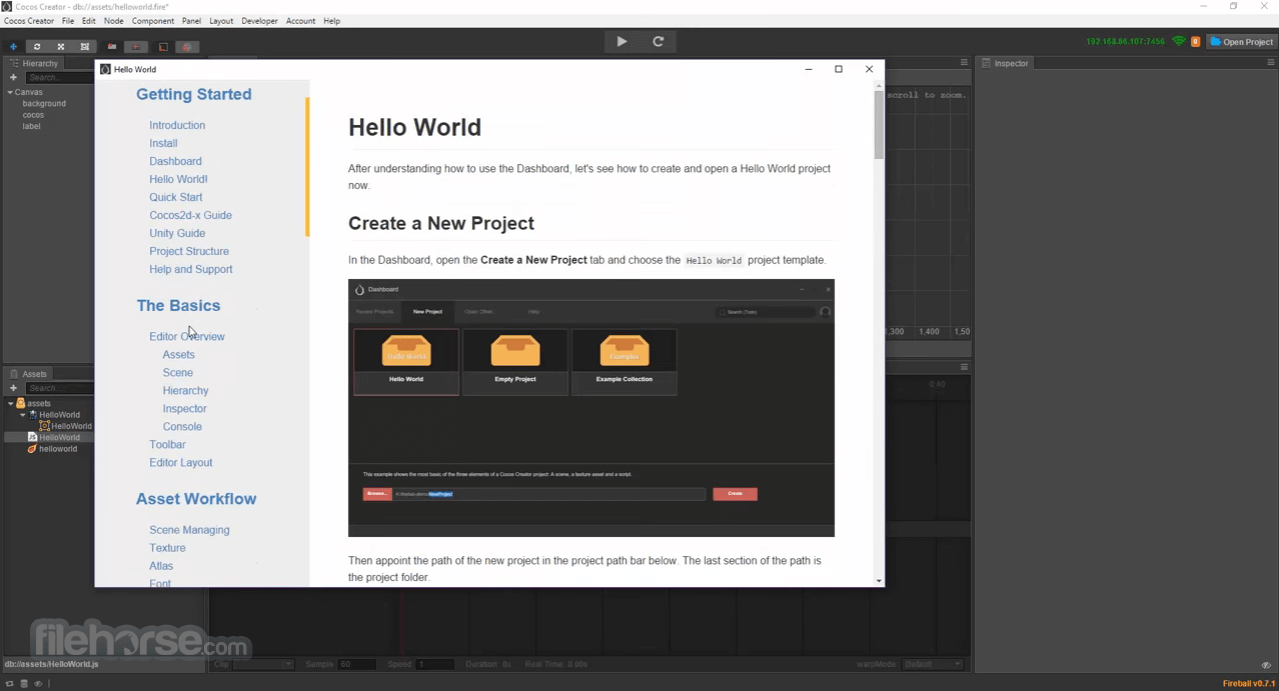Open the Install docs link
The width and height of the screenshot is (1279, 691).
(163, 143)
